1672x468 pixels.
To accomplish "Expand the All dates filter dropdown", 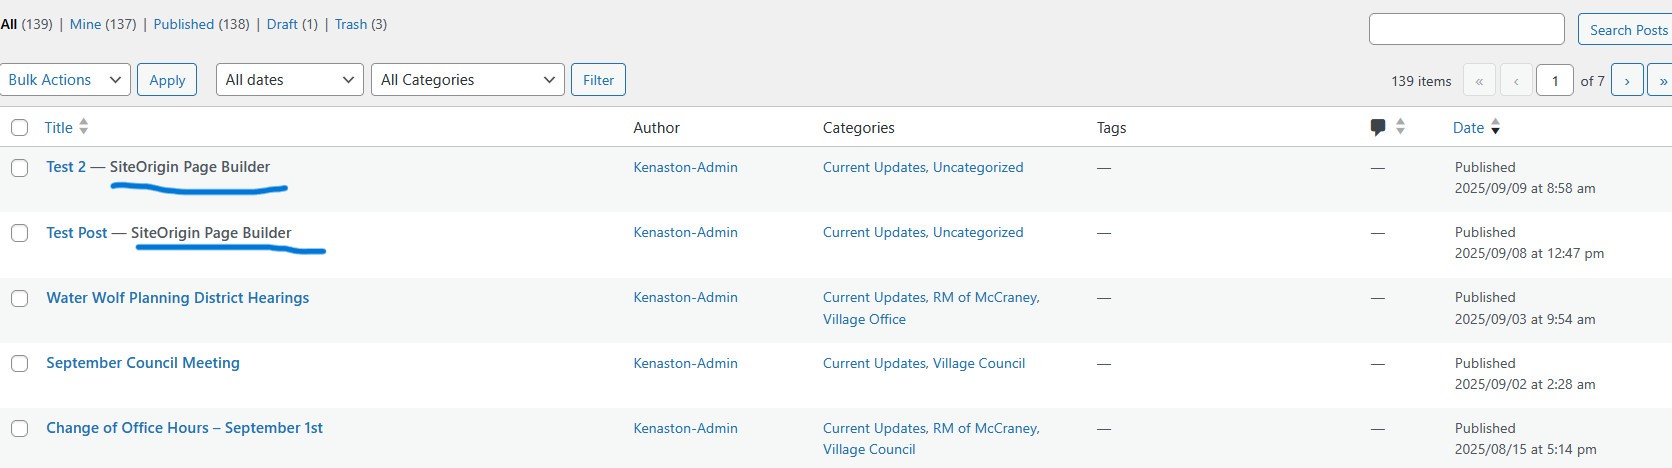I will tap(289, 80).
